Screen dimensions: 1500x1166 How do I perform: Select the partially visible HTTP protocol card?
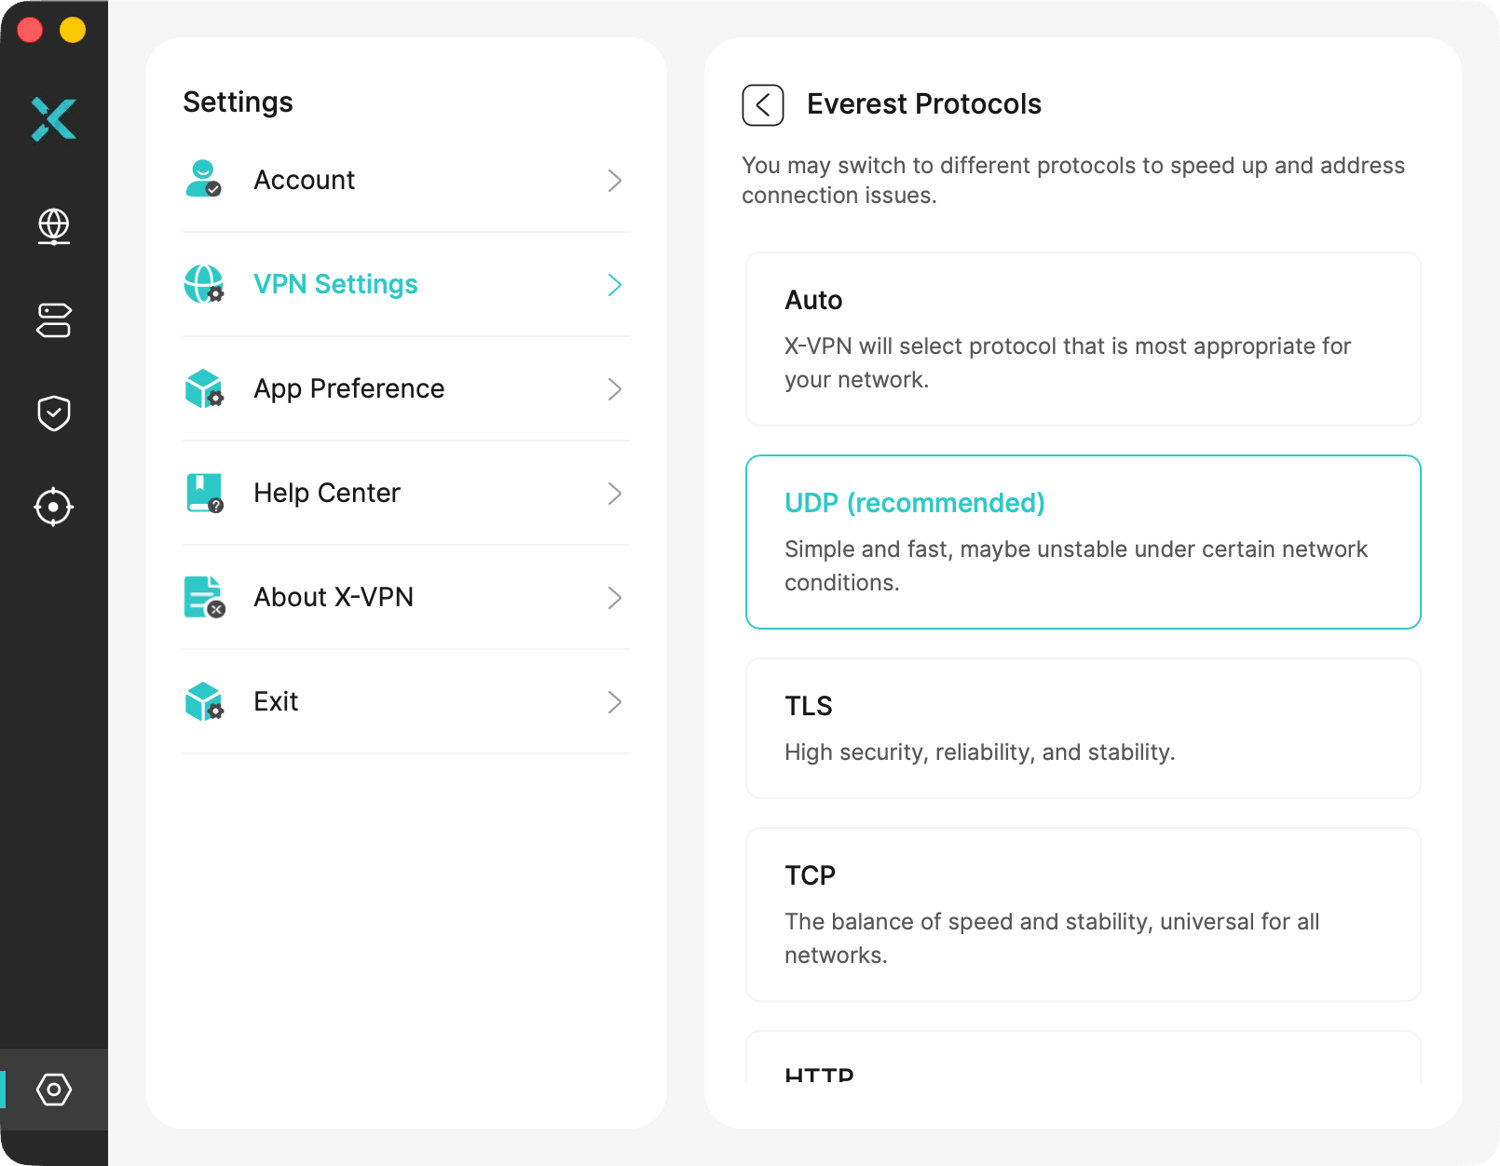tap(1083, 1057)
